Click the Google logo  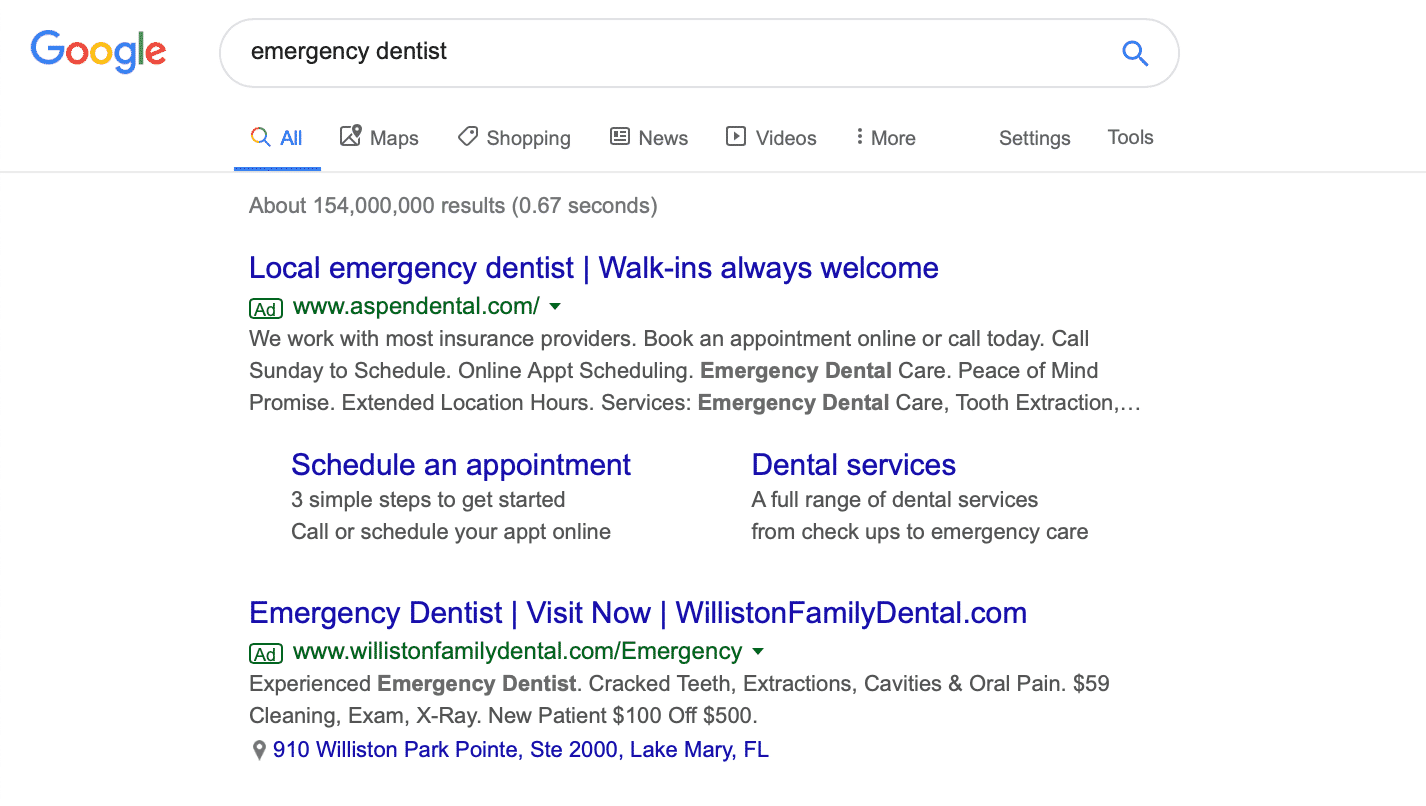pyautogui.click(x=98, y=52)
